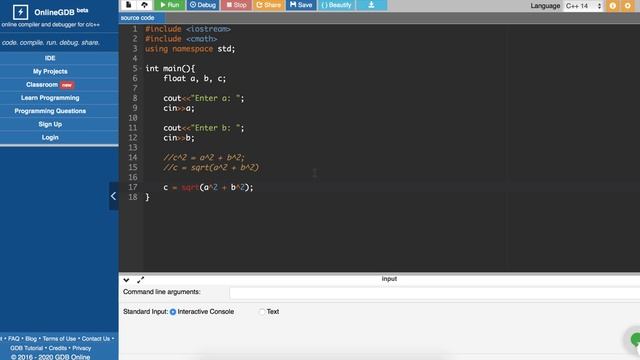Open the Contact Us footer link
The image size is (640, 360).
coord(96,339)
